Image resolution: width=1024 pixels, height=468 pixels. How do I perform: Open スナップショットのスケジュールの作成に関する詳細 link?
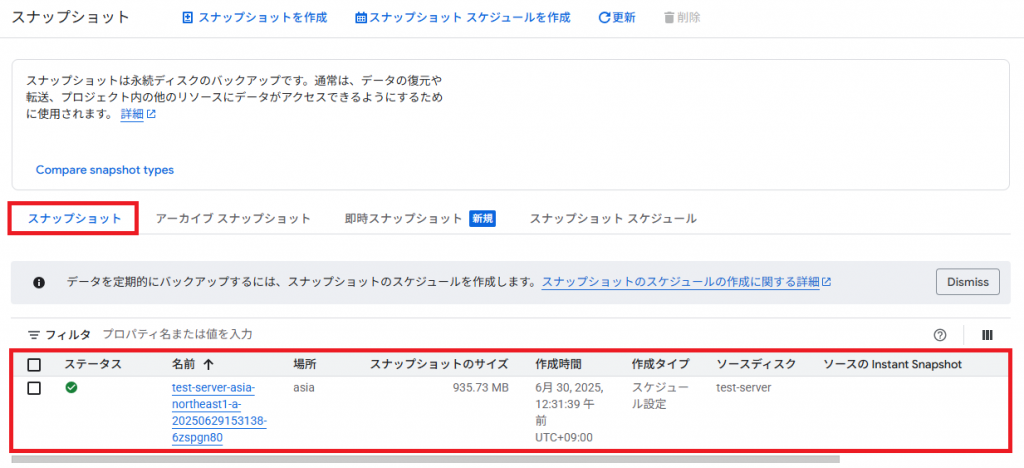coord(680,282)
